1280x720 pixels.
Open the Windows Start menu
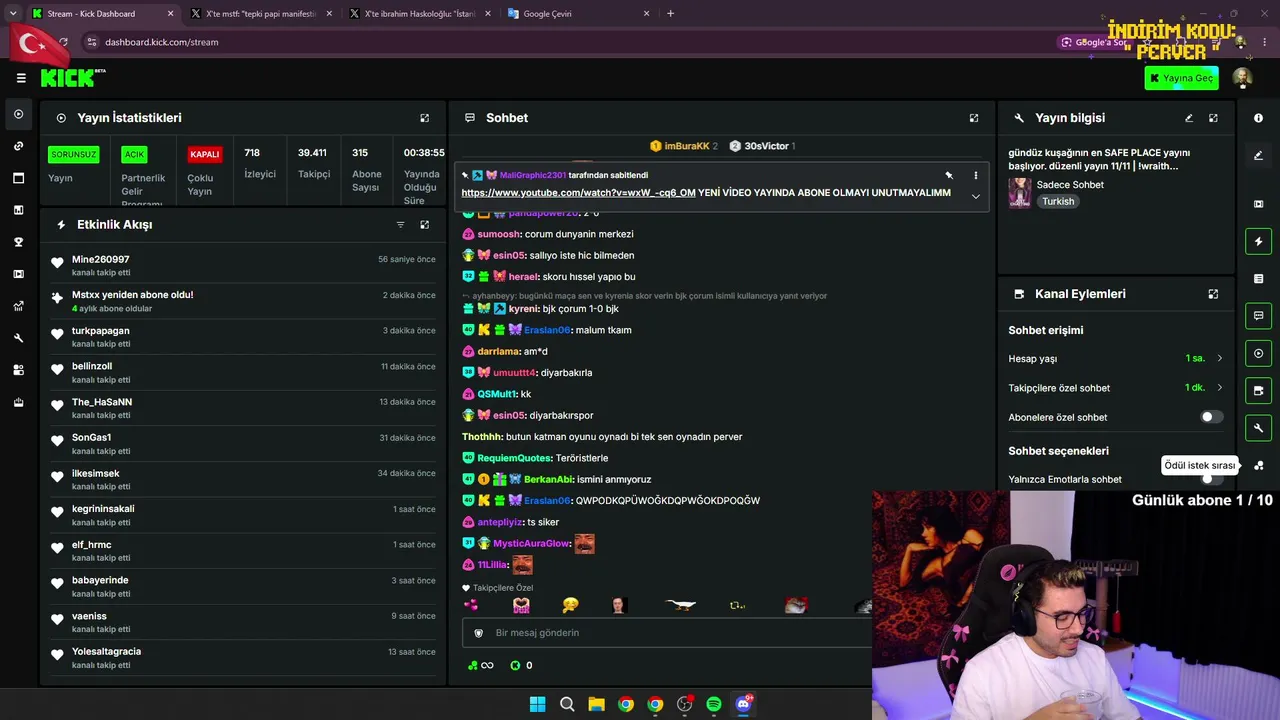coord(537,704)
